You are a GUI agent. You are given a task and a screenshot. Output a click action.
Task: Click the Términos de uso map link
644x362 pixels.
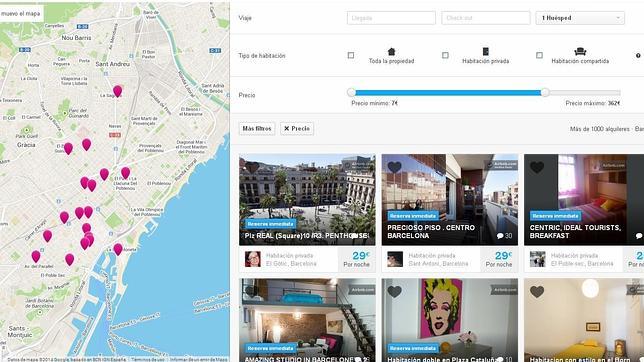tap(148, 360)
